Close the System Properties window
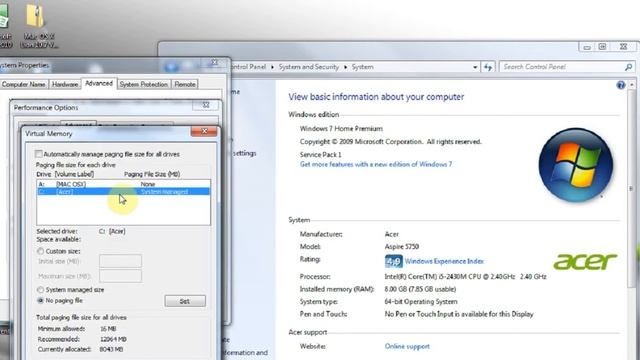 [214, 62]
